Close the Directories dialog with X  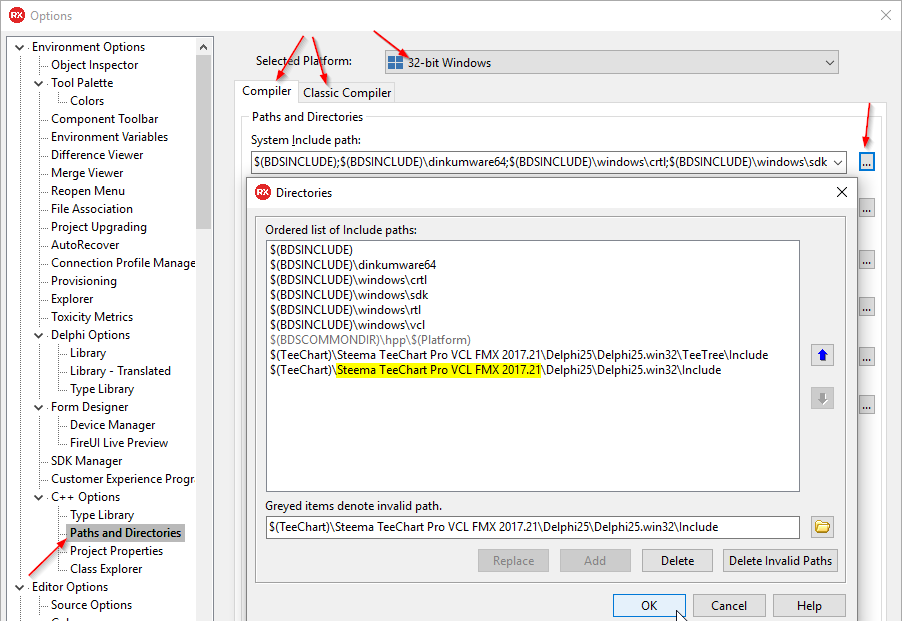coord(842,192)
